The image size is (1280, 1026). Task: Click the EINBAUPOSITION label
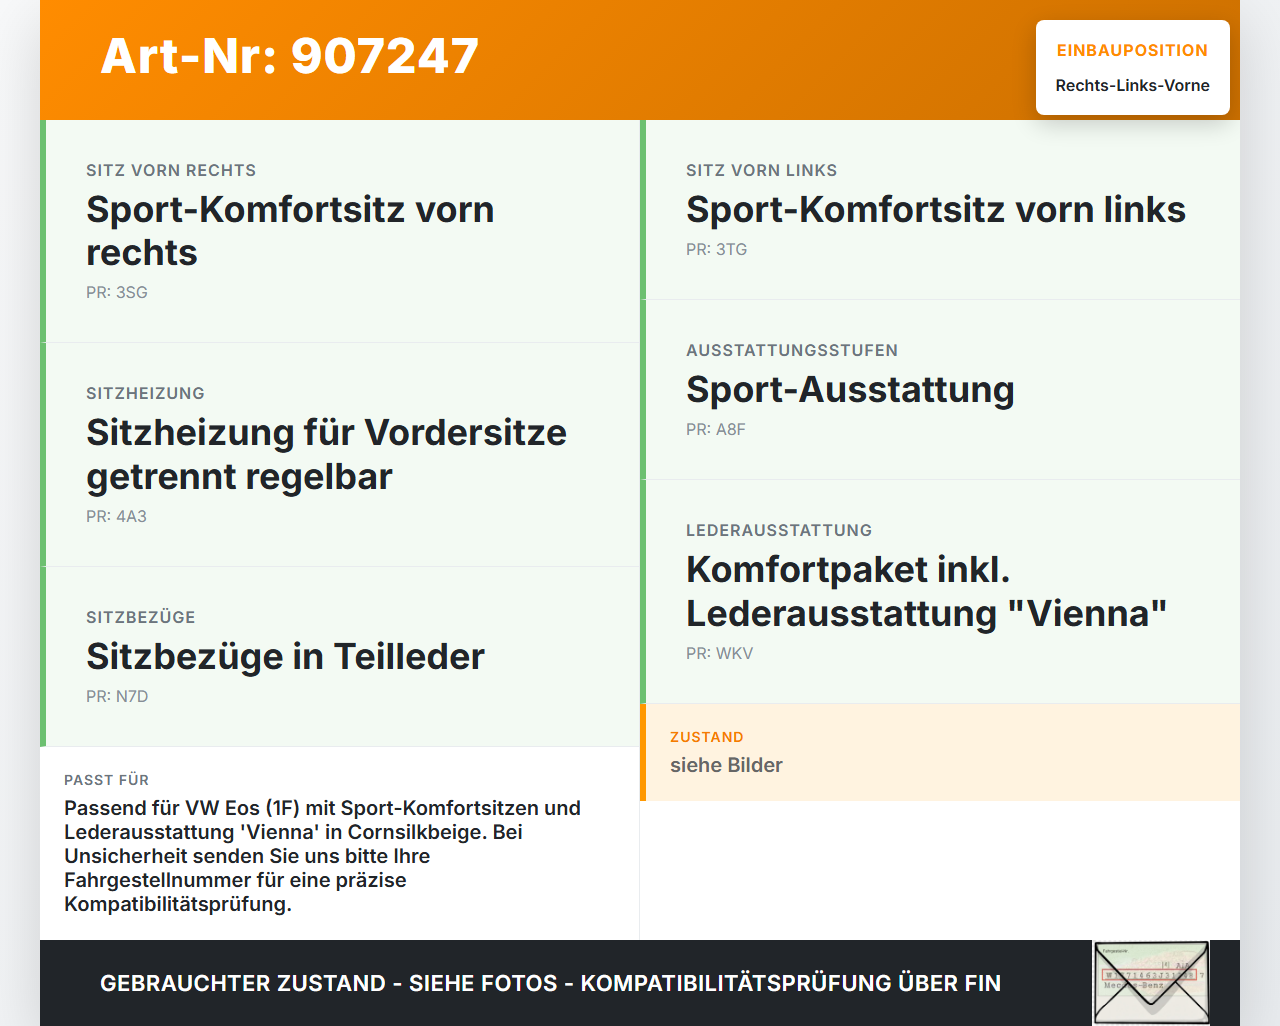tap(1132, 50)
